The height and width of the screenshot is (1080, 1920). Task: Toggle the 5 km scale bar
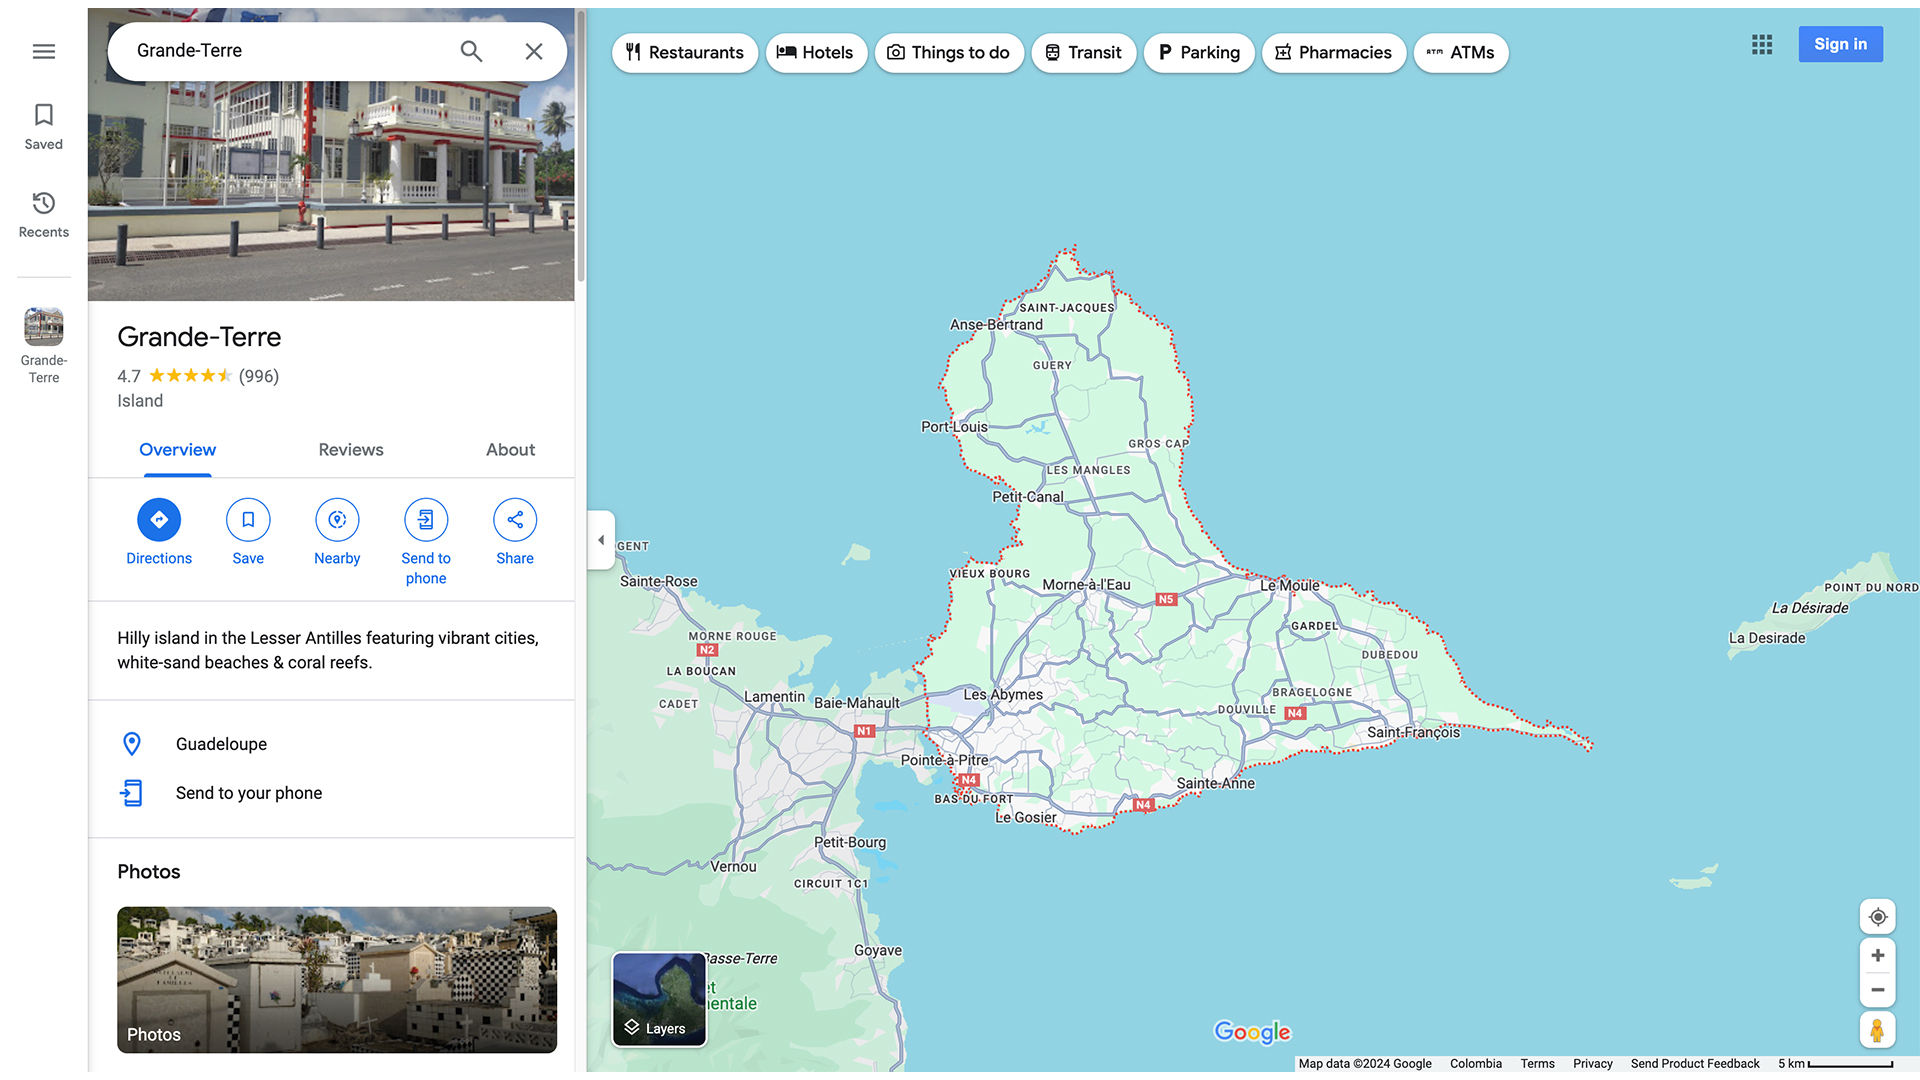pos(1835,1064)
